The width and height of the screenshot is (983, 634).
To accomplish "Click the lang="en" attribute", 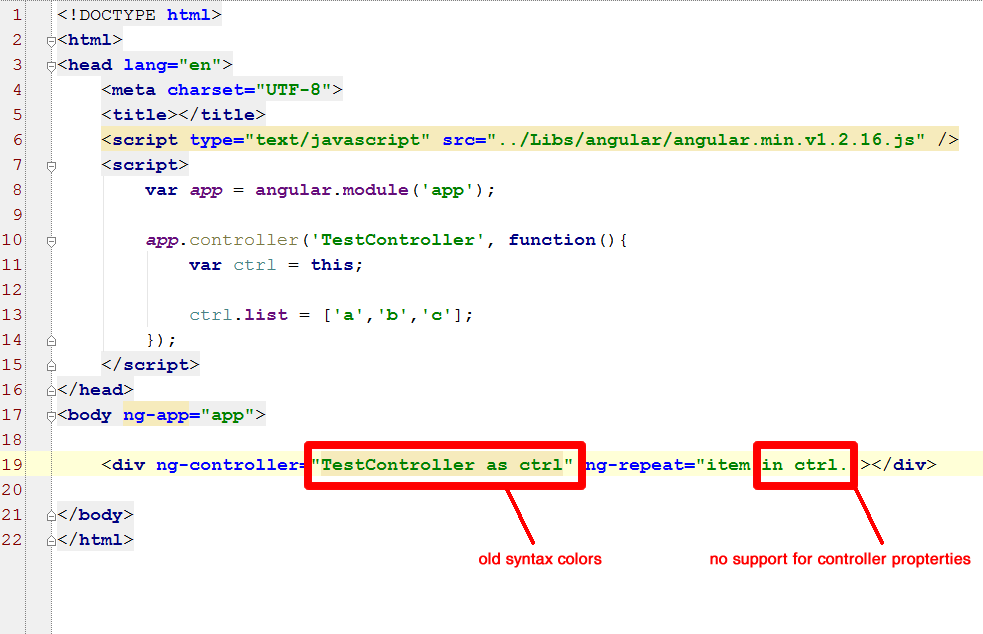I will click(x=172, y=65).
